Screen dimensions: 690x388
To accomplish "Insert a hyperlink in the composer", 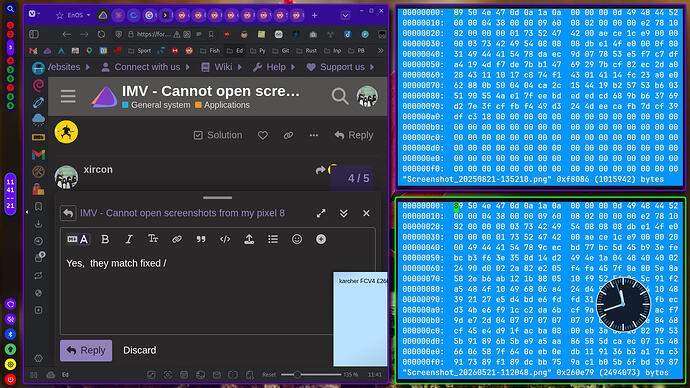I will click(x=177, y=239).
